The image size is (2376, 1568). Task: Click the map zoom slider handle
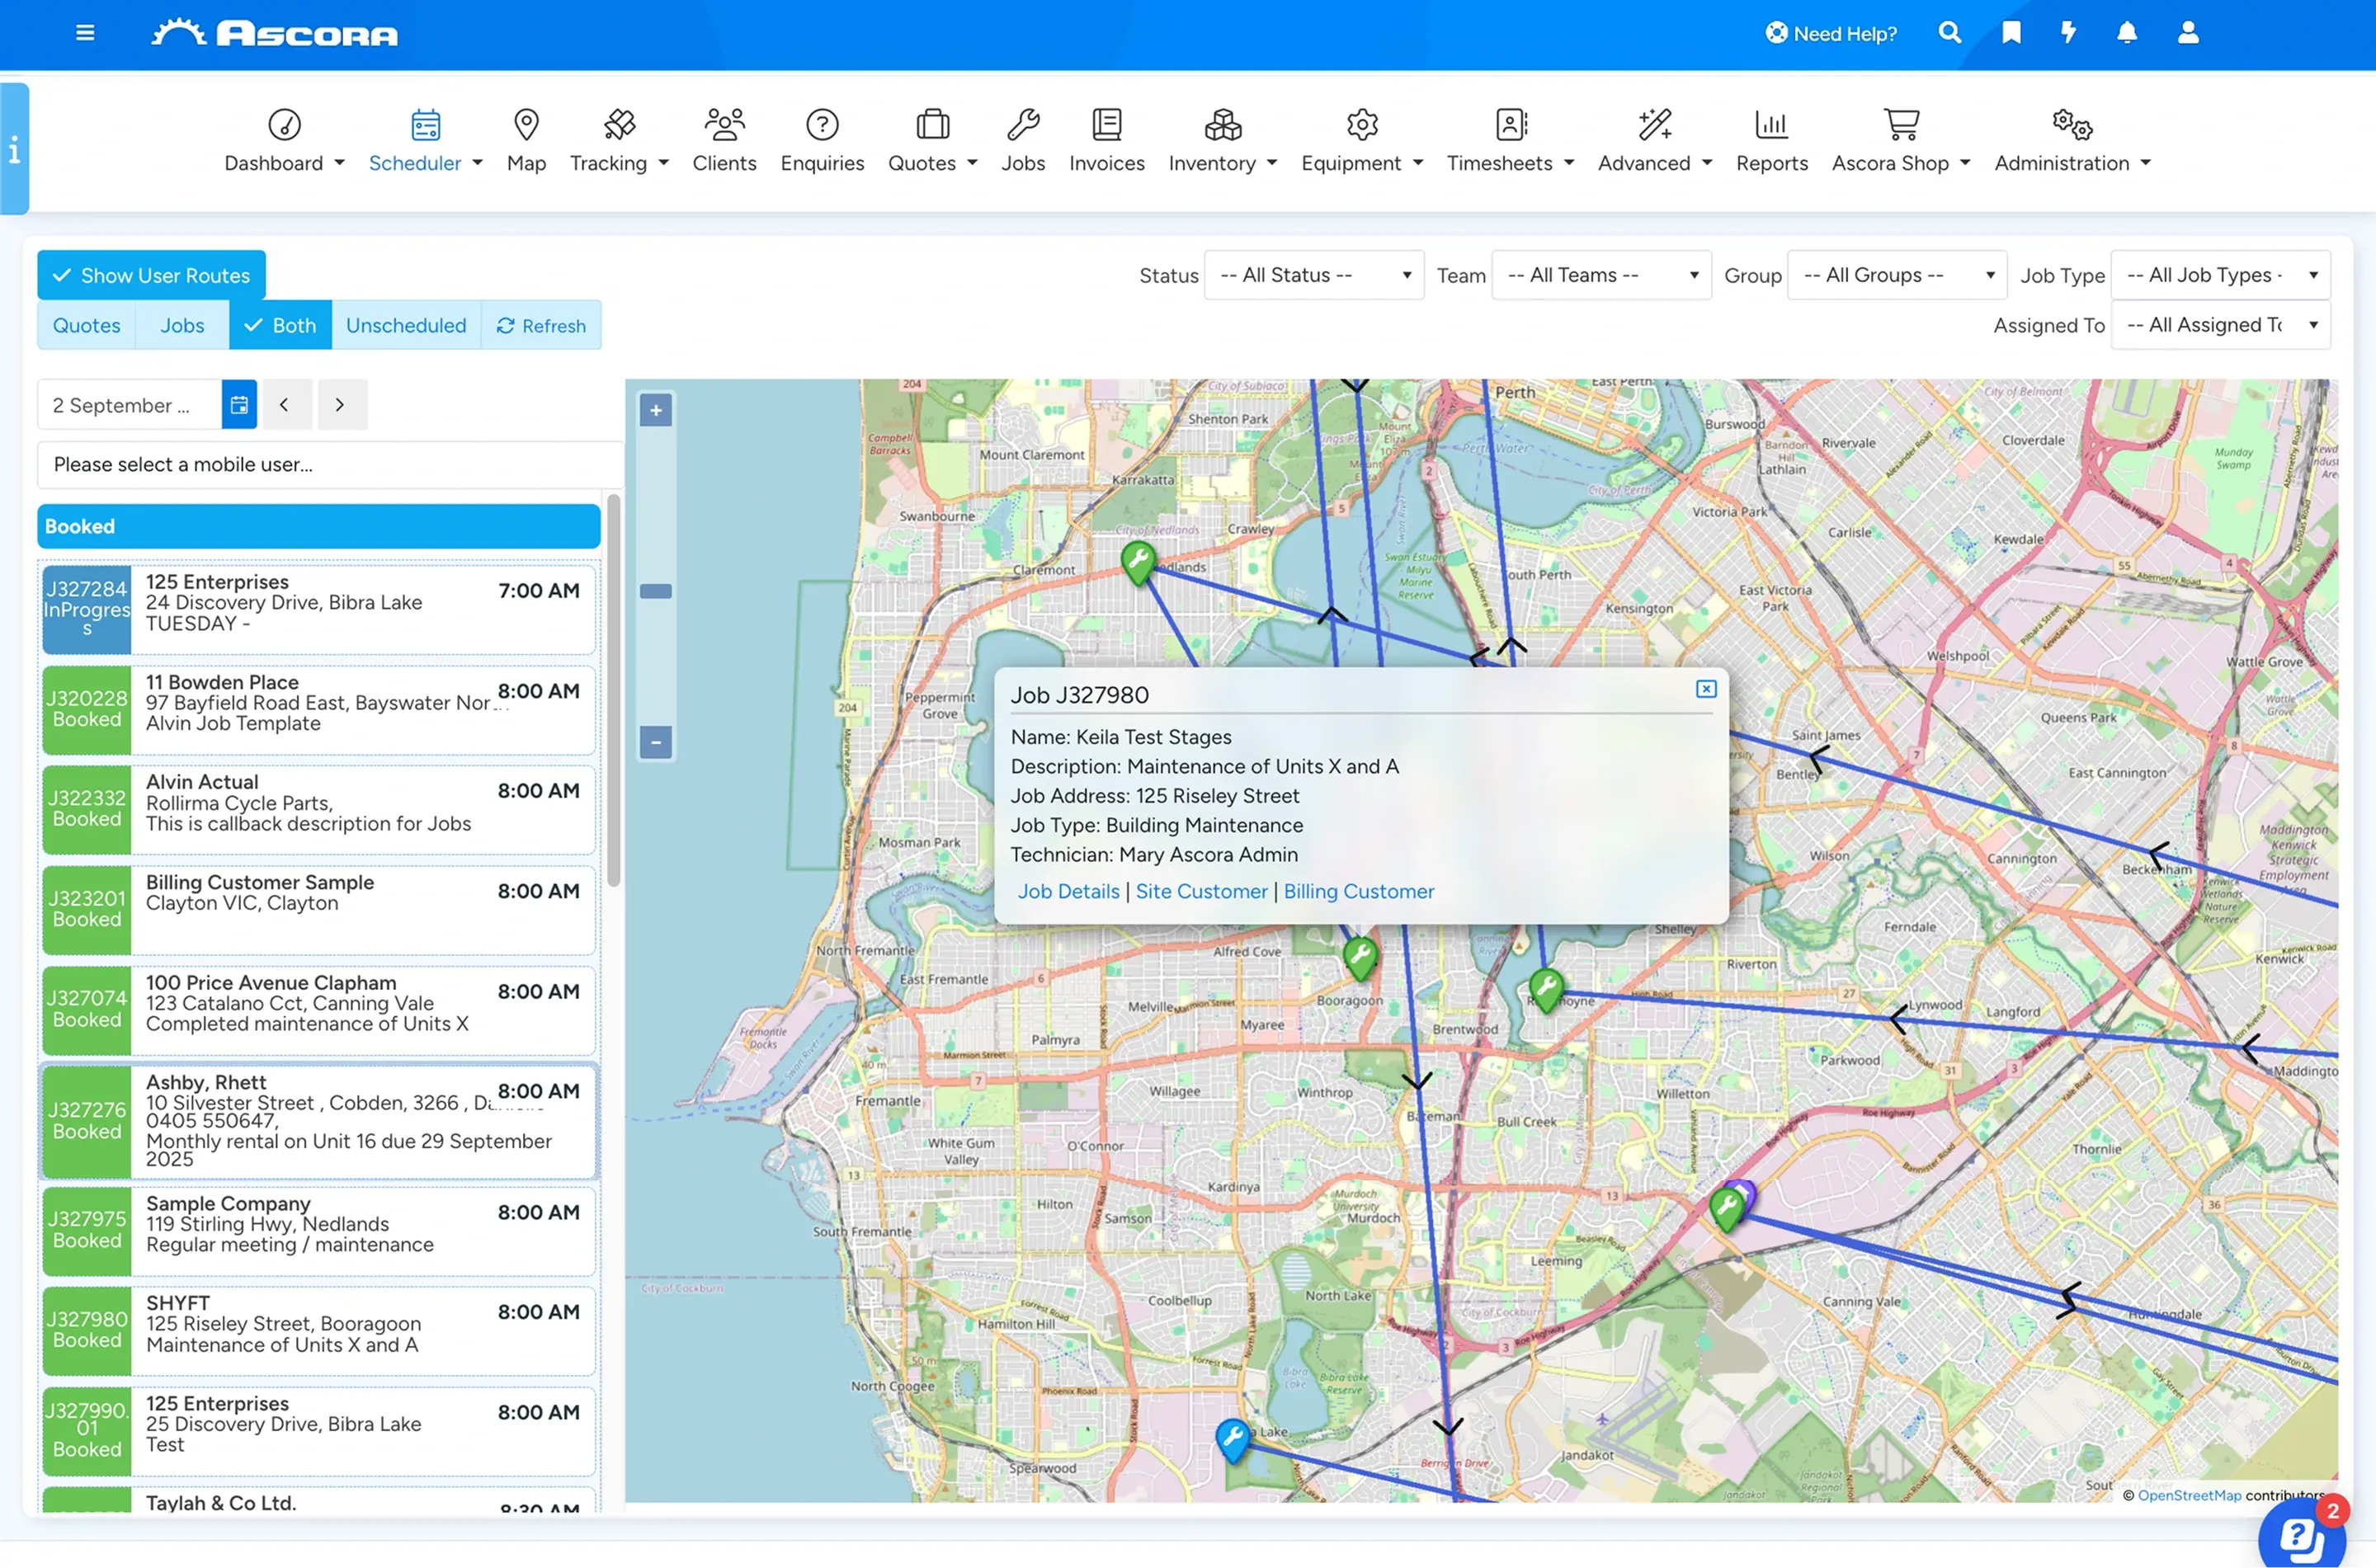coord(656,591)
